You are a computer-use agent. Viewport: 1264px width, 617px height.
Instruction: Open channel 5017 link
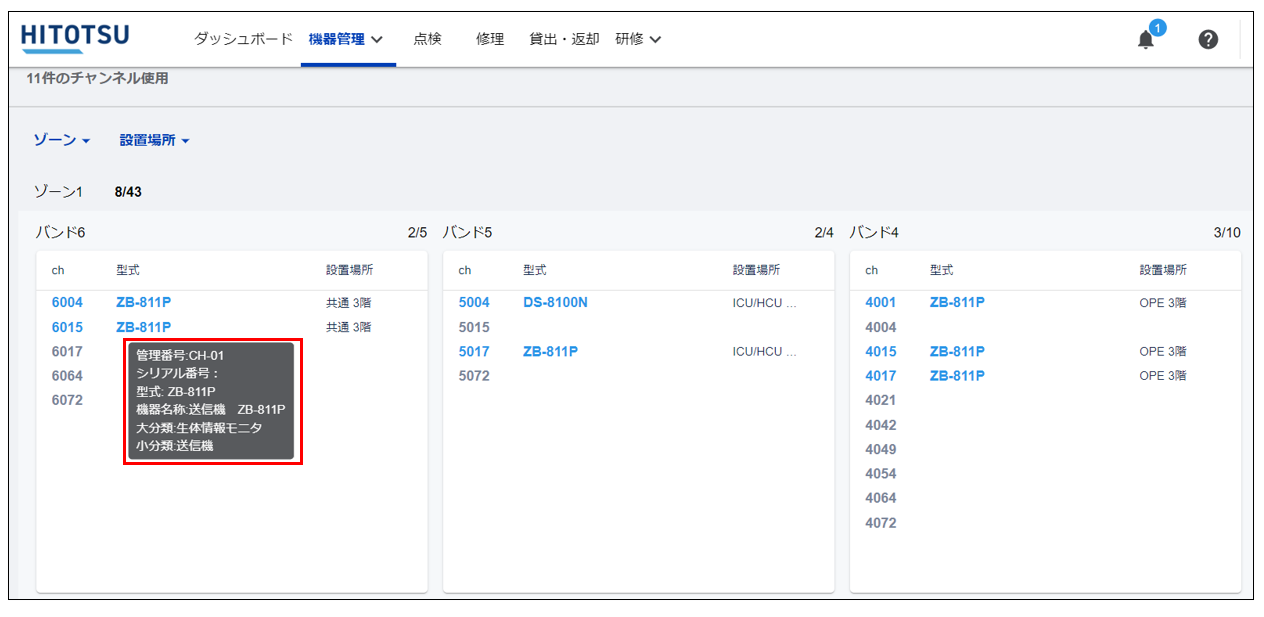point(474,351)
